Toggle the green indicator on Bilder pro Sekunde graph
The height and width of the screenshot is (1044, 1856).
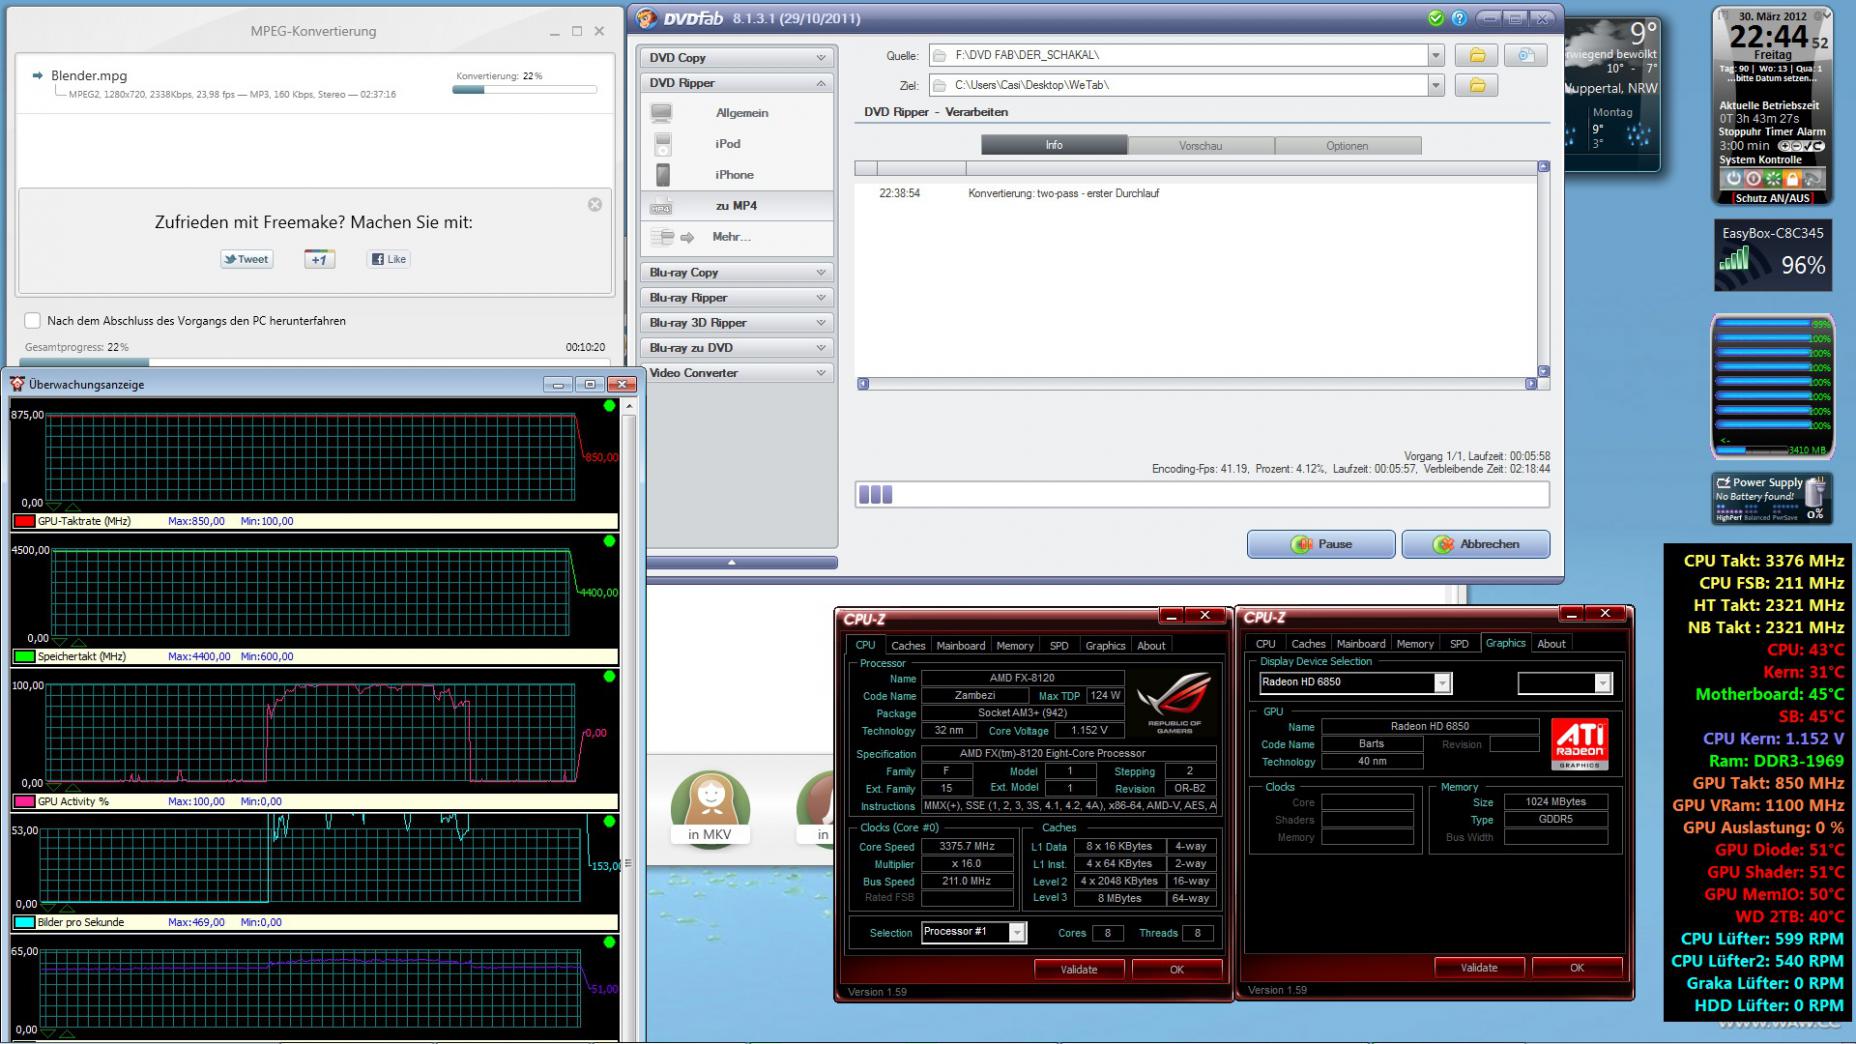tap(609, 822)
